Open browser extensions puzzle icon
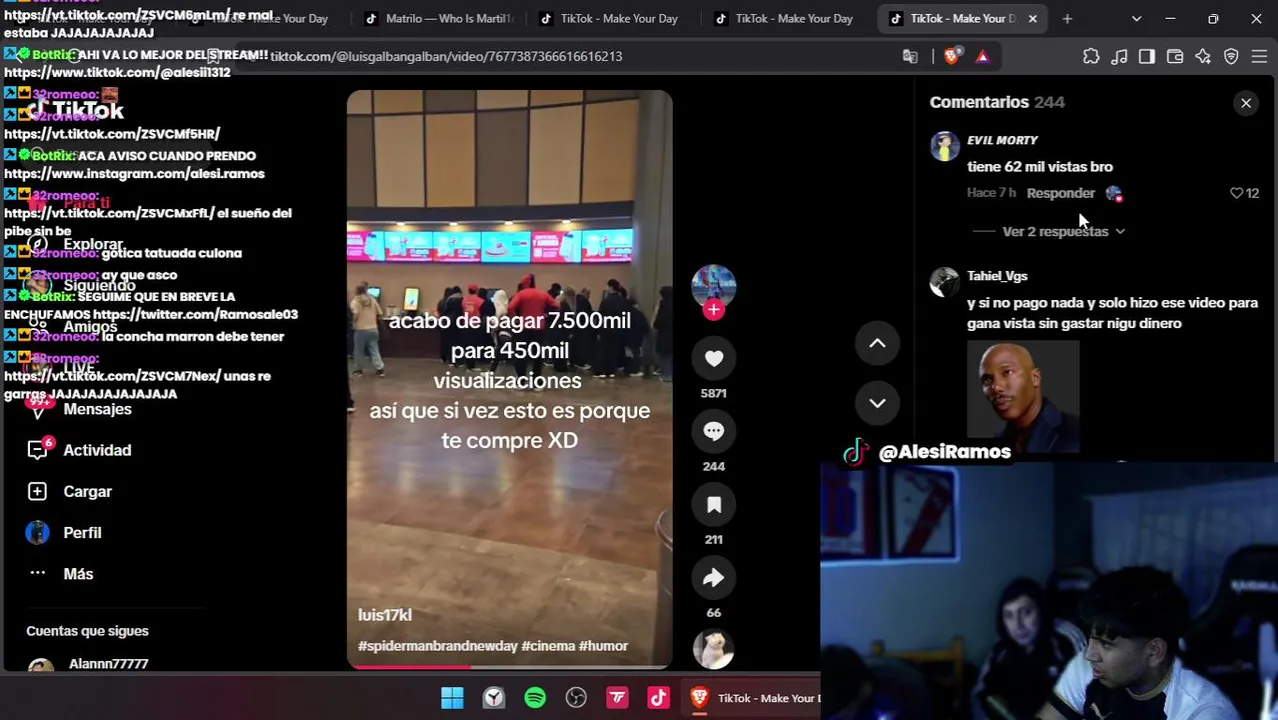The width and height of the screenshot is (1278, 720). point(1091,57)
